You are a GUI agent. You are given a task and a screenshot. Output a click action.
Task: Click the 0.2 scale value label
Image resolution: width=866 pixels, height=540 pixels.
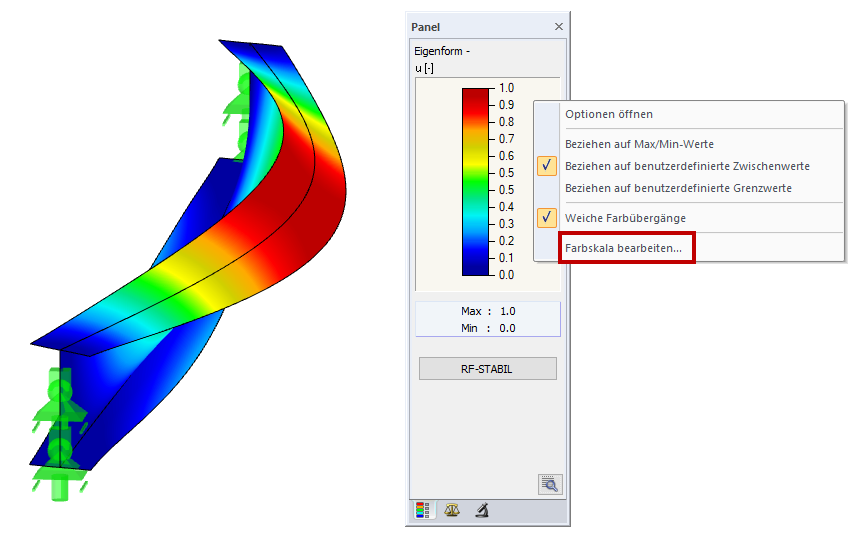point(506,241)
